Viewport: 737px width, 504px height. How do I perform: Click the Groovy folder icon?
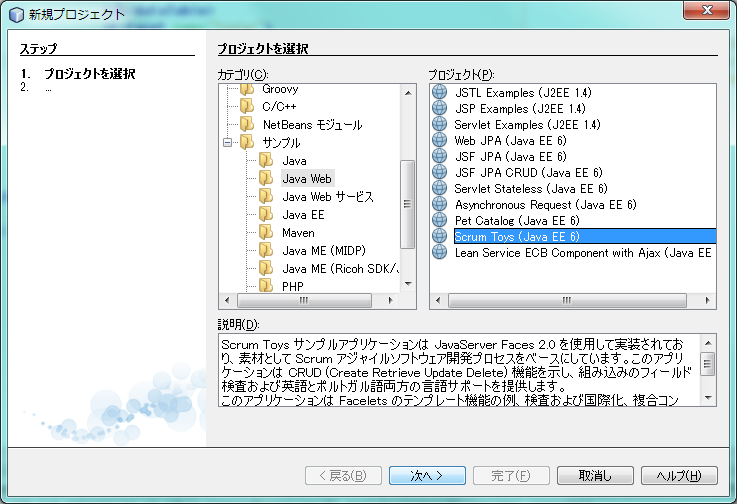pos(247,89)
